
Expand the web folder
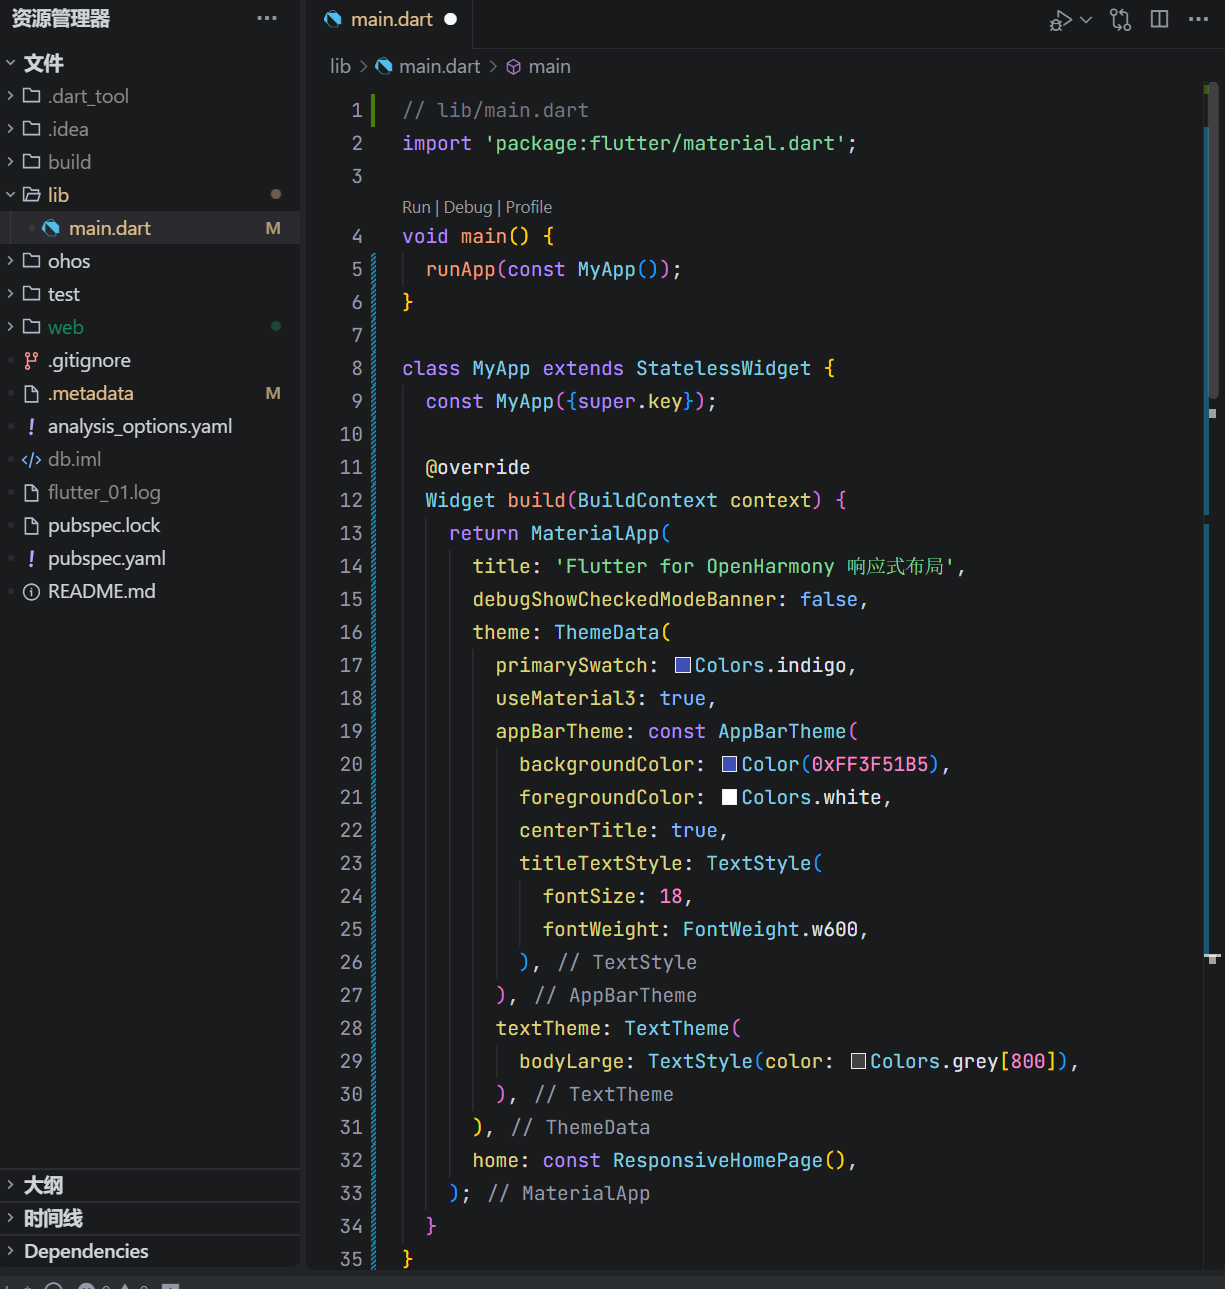(x=150, y=327)
